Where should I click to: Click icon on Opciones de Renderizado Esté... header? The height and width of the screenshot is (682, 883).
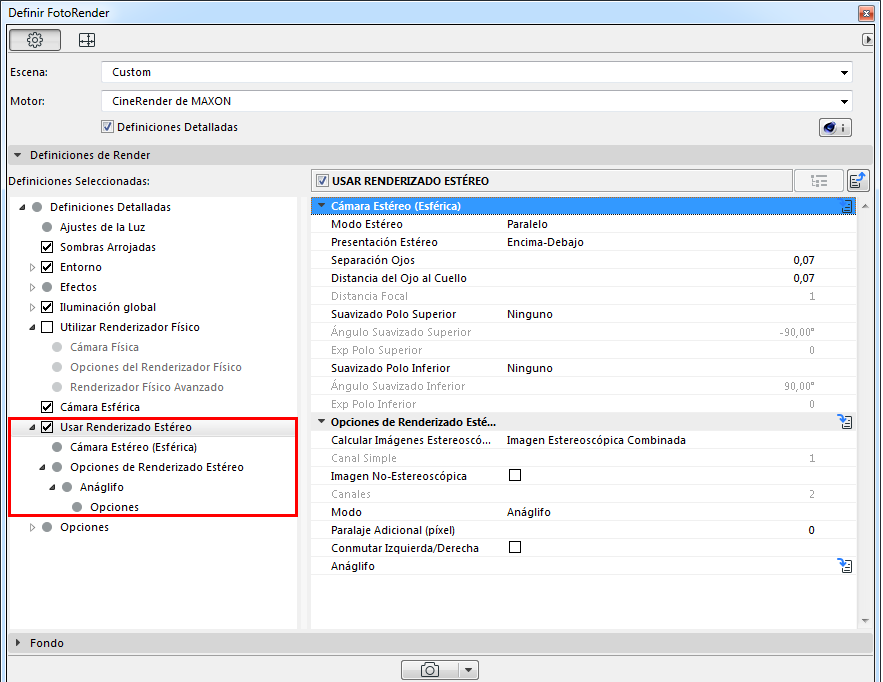pos(845,422)
